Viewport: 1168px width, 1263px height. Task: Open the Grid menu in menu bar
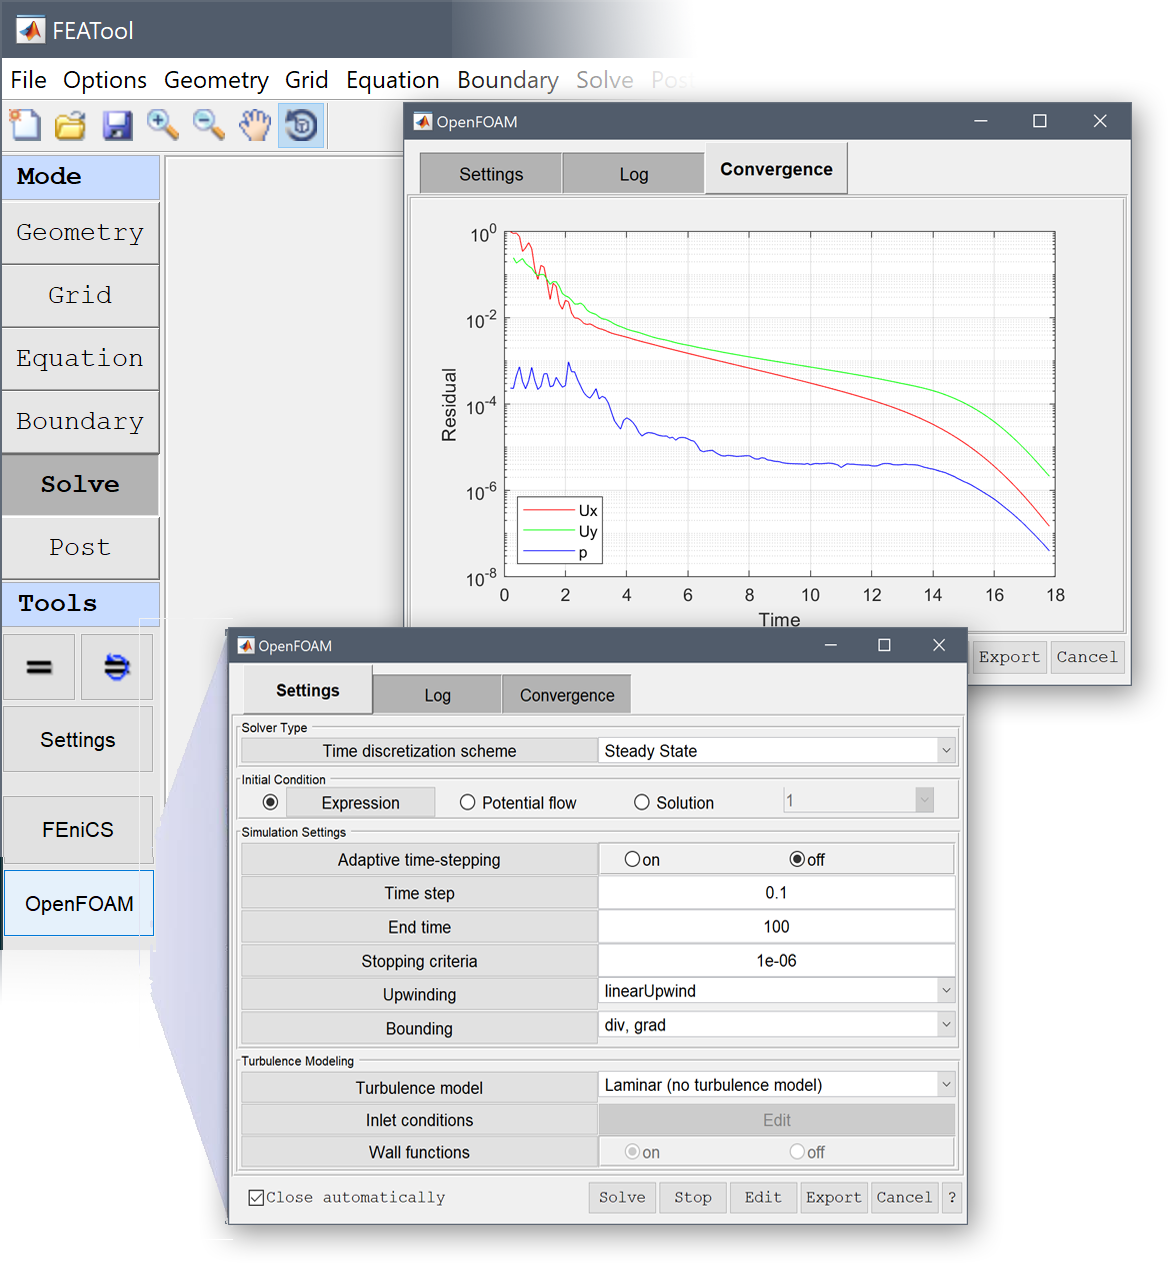click(x=306, y=80)
